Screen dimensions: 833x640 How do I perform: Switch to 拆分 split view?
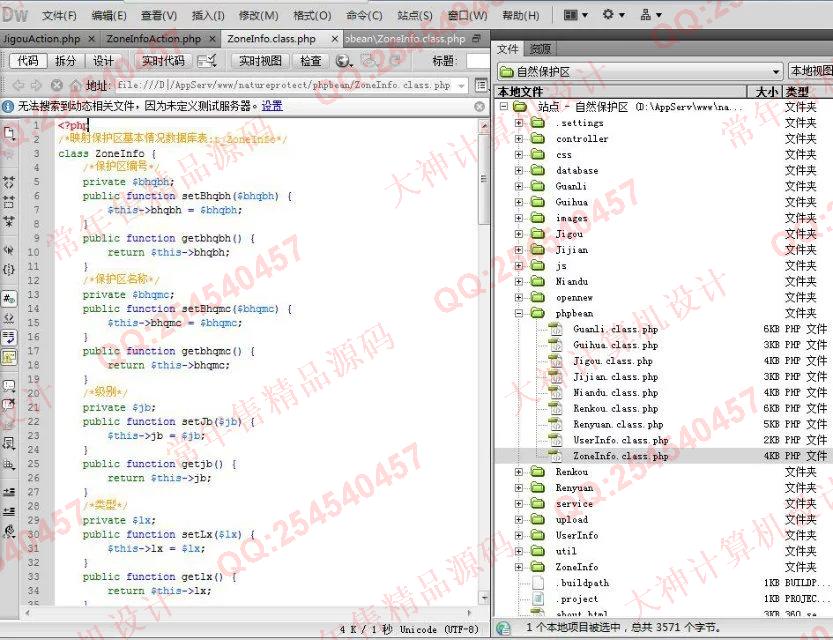pos(66,61)
